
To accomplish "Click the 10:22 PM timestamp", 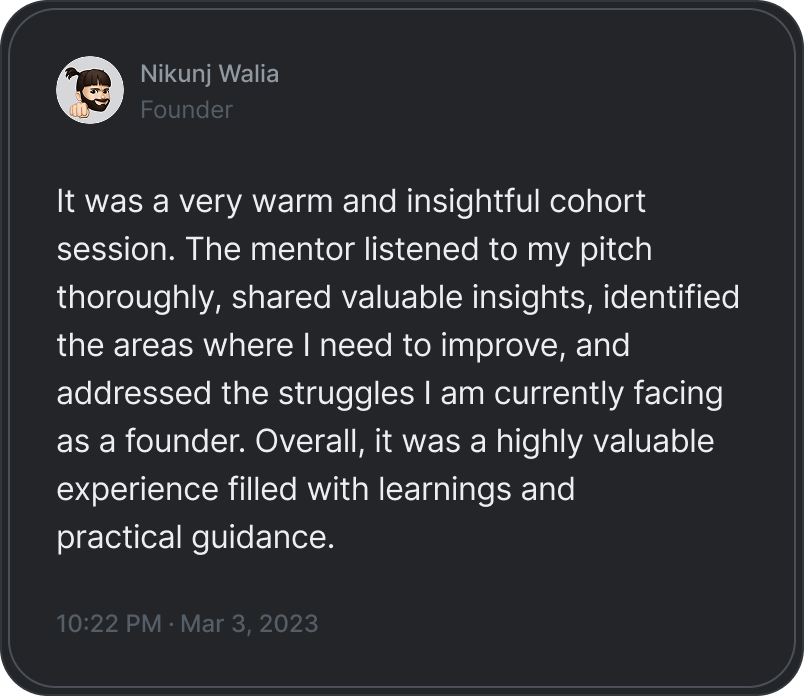I will (x=109, y=624).
